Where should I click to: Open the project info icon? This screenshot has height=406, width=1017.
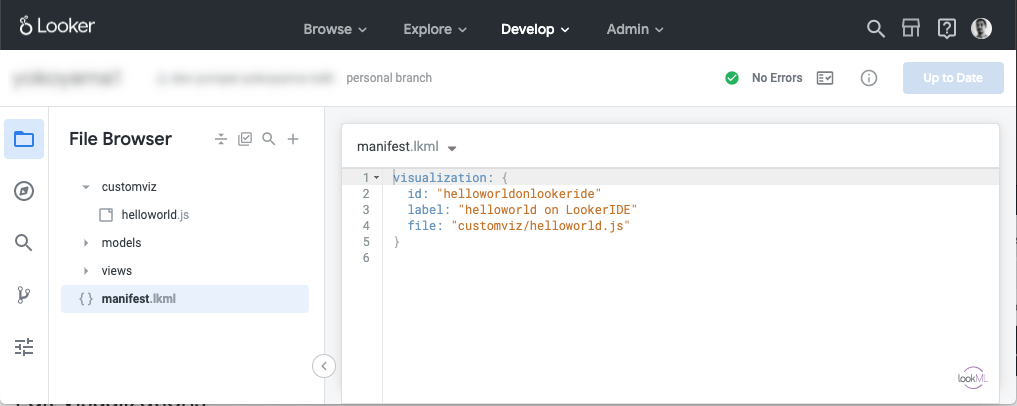868,78
